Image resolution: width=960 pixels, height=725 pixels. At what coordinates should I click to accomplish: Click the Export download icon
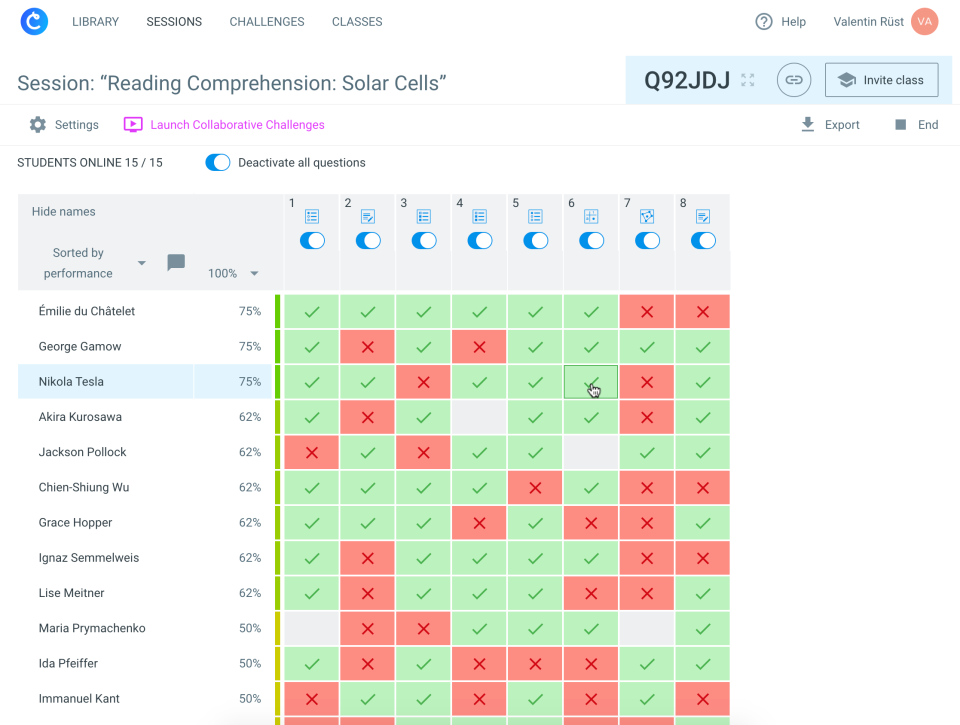pos(807,124)
